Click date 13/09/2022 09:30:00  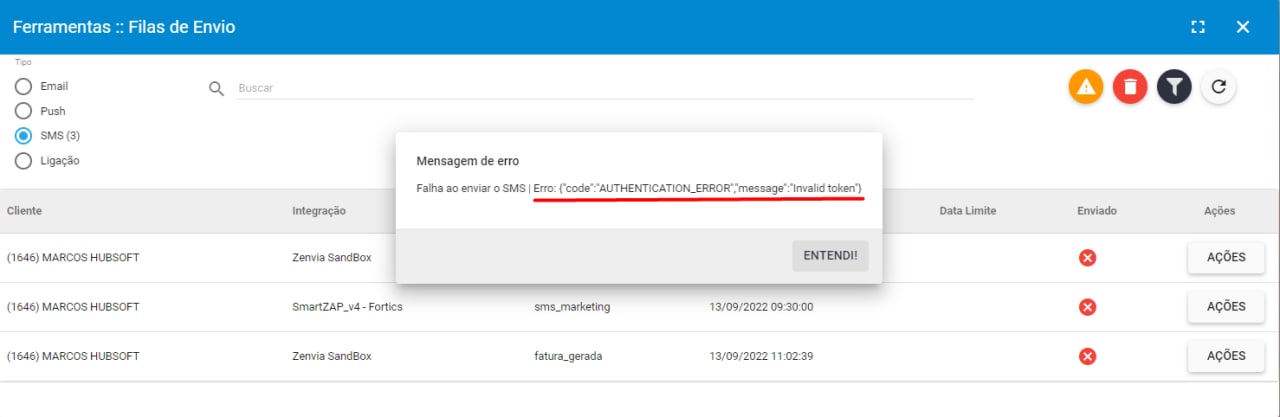pos(761,307)
